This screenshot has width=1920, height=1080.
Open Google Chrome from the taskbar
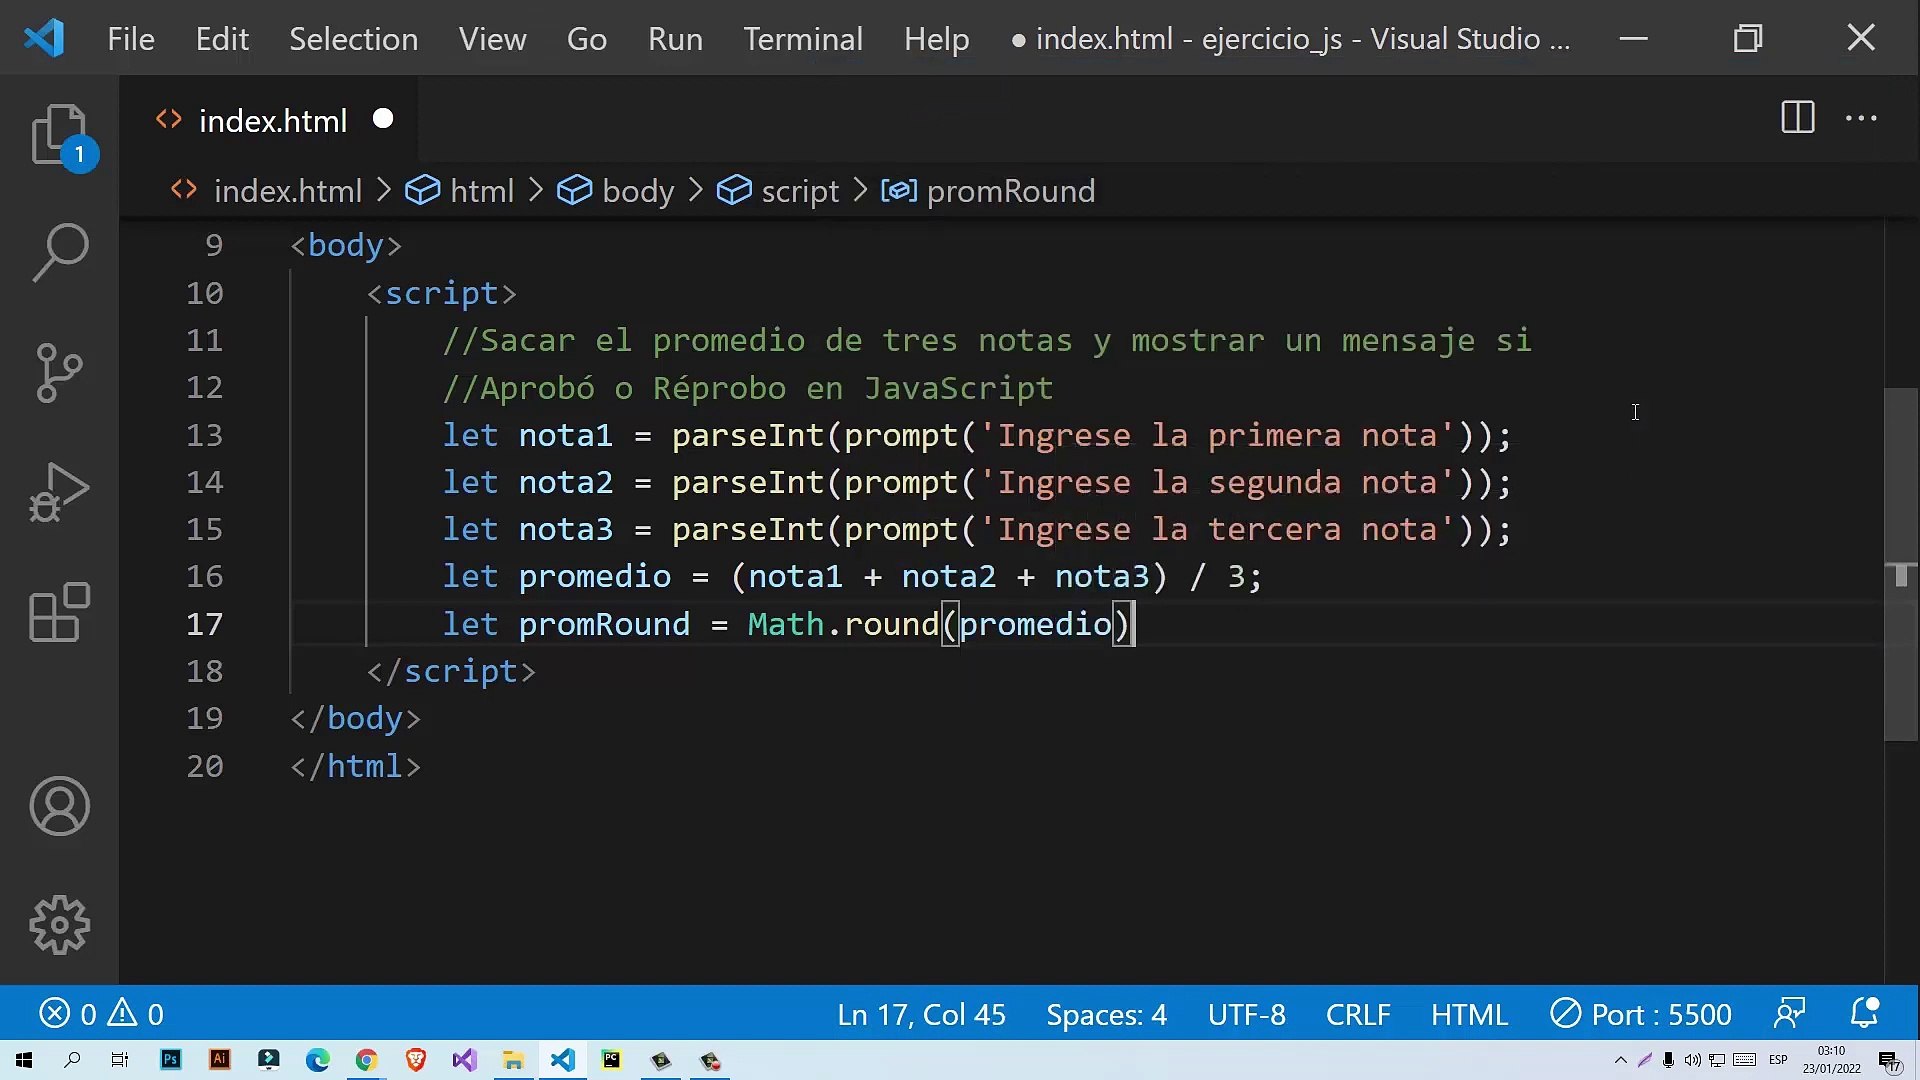click(x=366, y=1060)
